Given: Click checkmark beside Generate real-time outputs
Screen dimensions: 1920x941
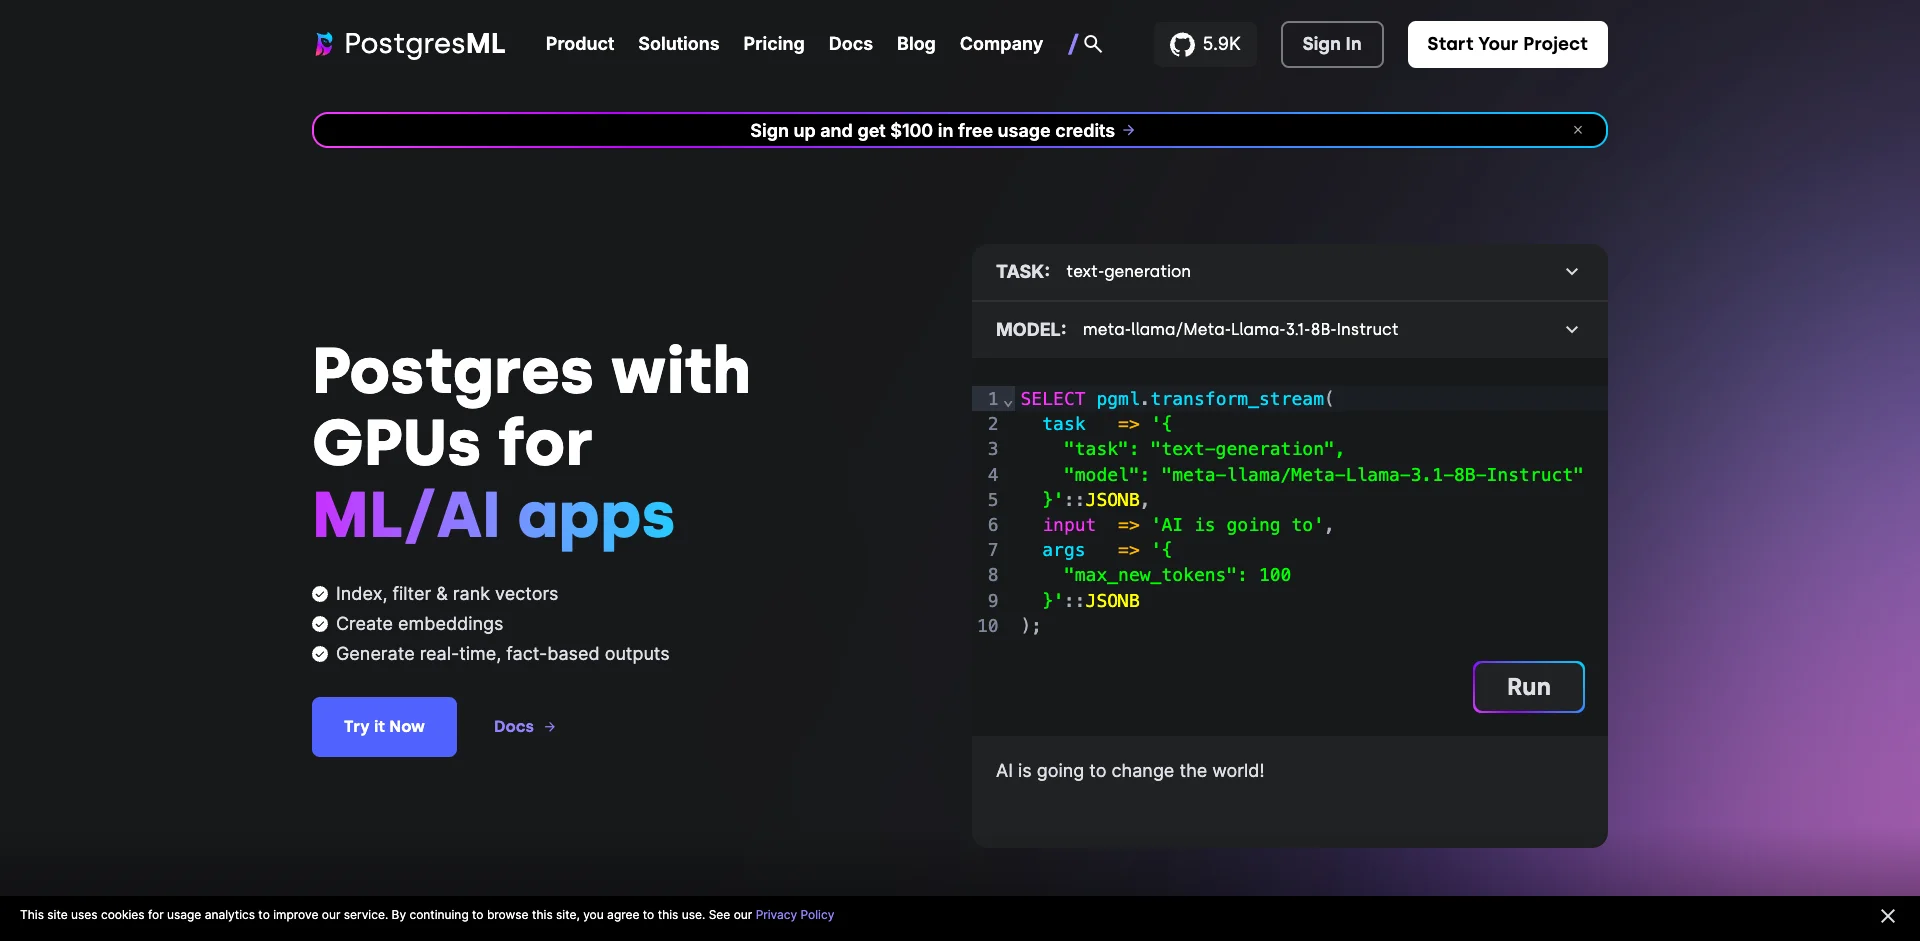Looking at the screenshot, I should pos(320,654).
